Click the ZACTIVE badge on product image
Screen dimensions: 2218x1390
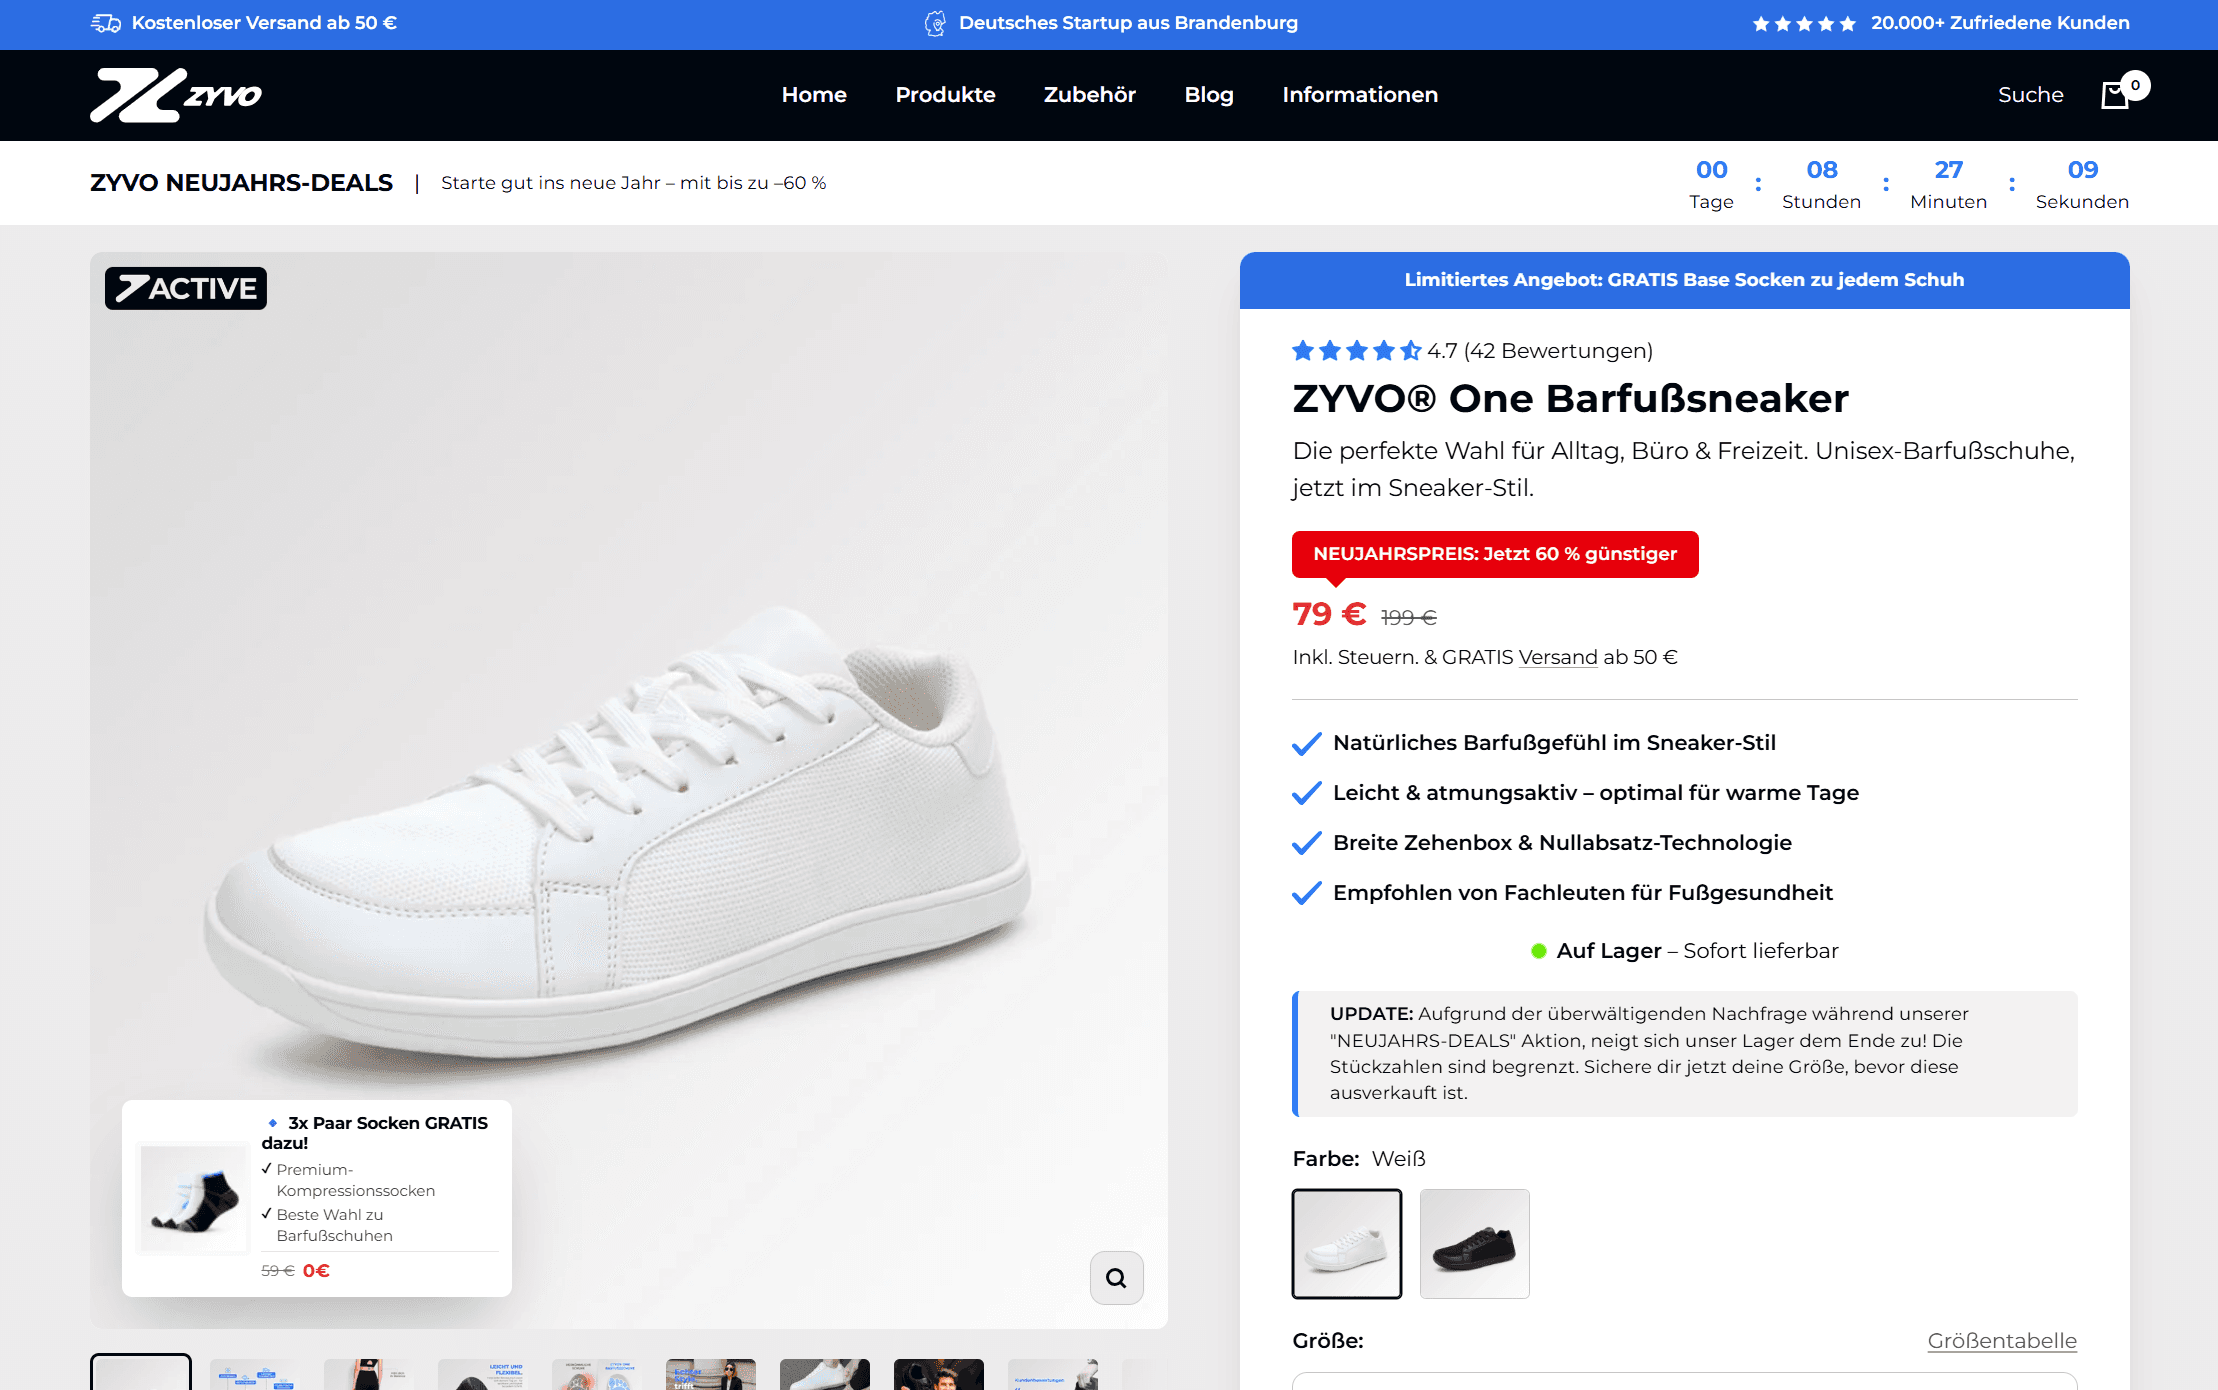coord(186,289)
